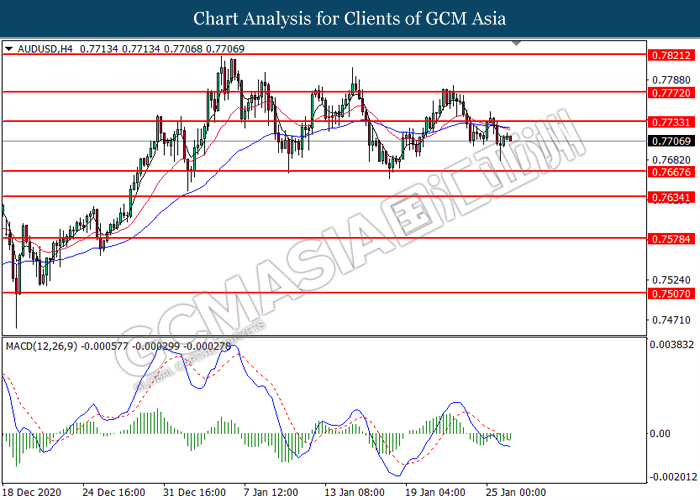
Task: Click the 19 Jan 04:00 time label
Action: pyautogui.click(x=435, y=492)
